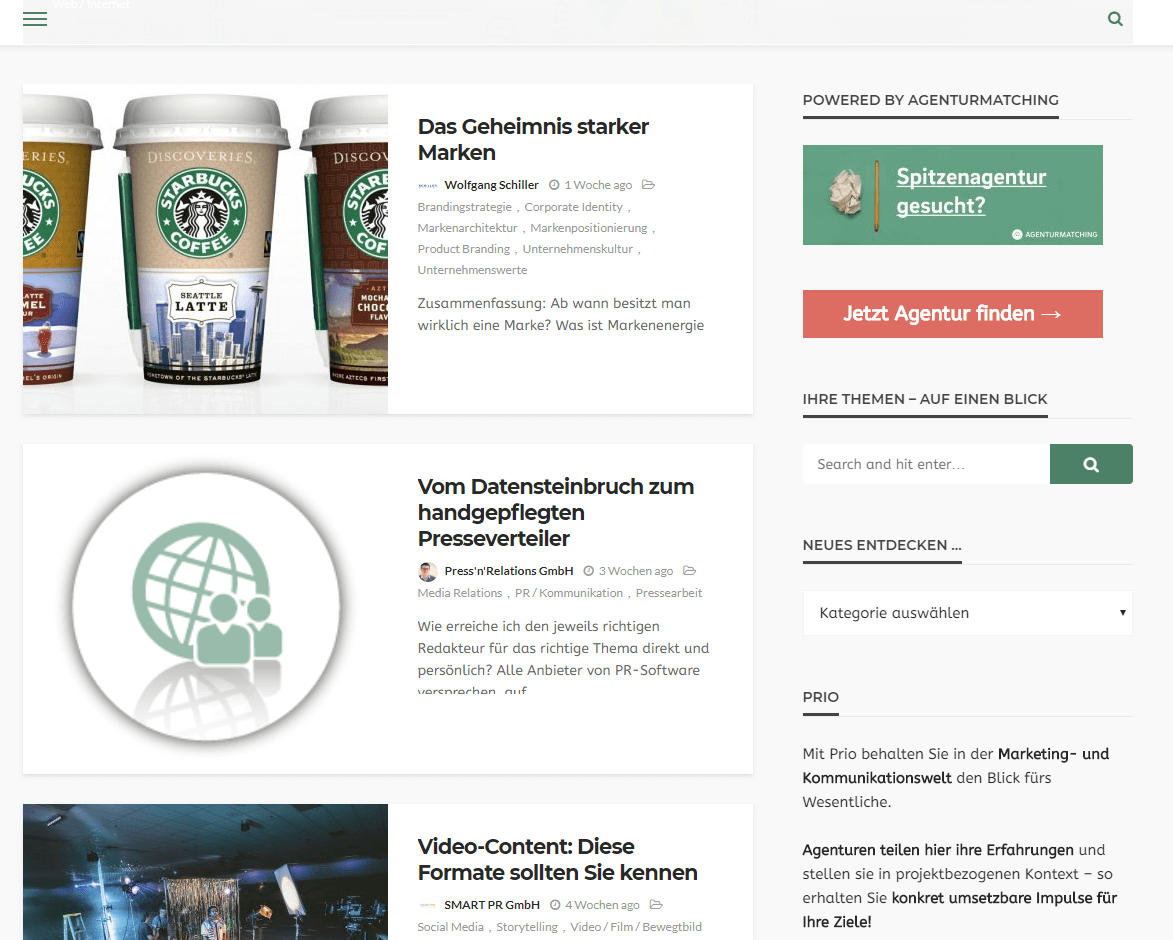
Task: Click excerpt starting 'Wie erreiche ich'
Action: 563,658
